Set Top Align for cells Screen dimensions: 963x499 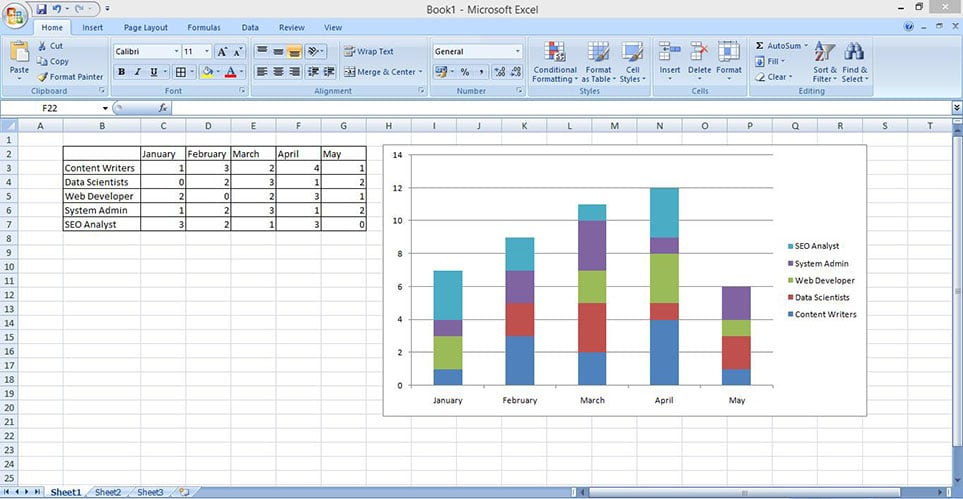[262, 52]
